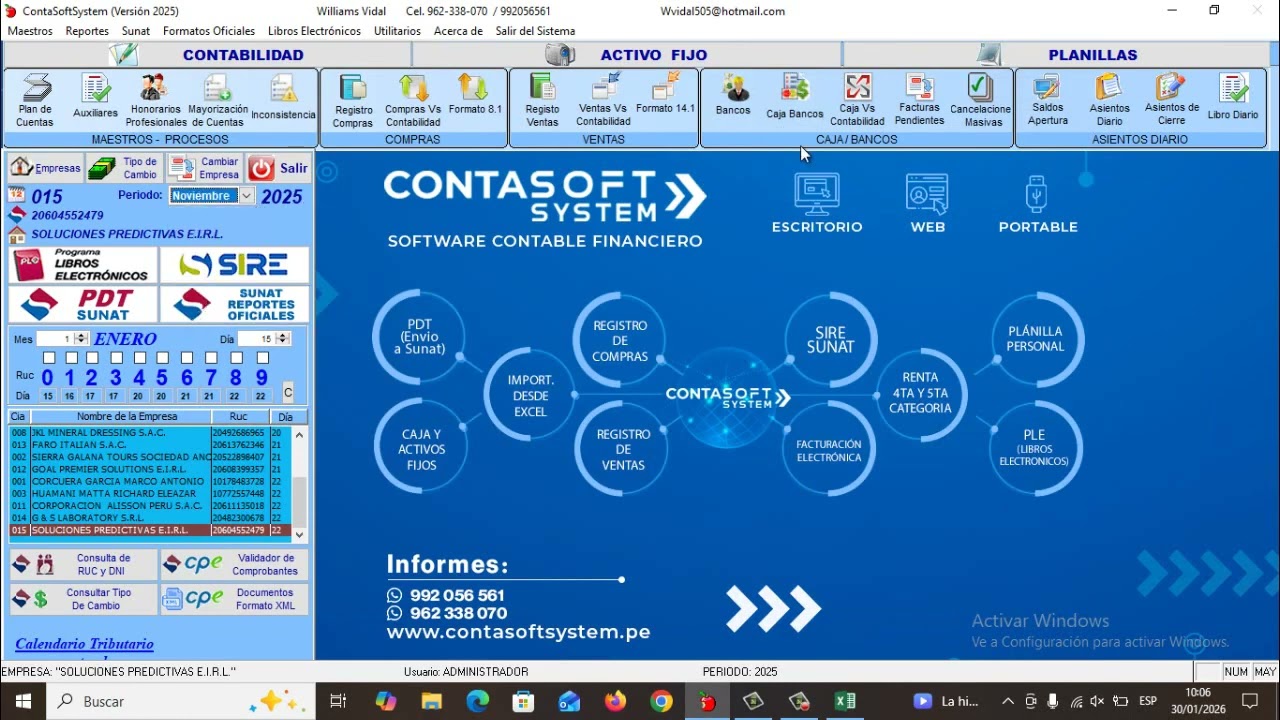The image size is (1280, 720).
Task: Open the Maestros menu
Action: (x=30, y=31)
